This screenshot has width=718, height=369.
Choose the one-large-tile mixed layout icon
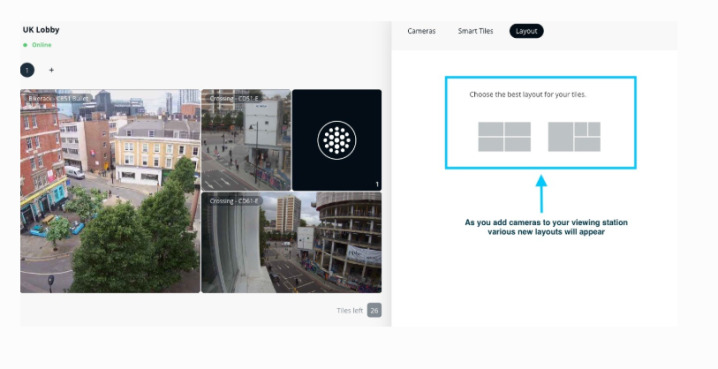574,136
